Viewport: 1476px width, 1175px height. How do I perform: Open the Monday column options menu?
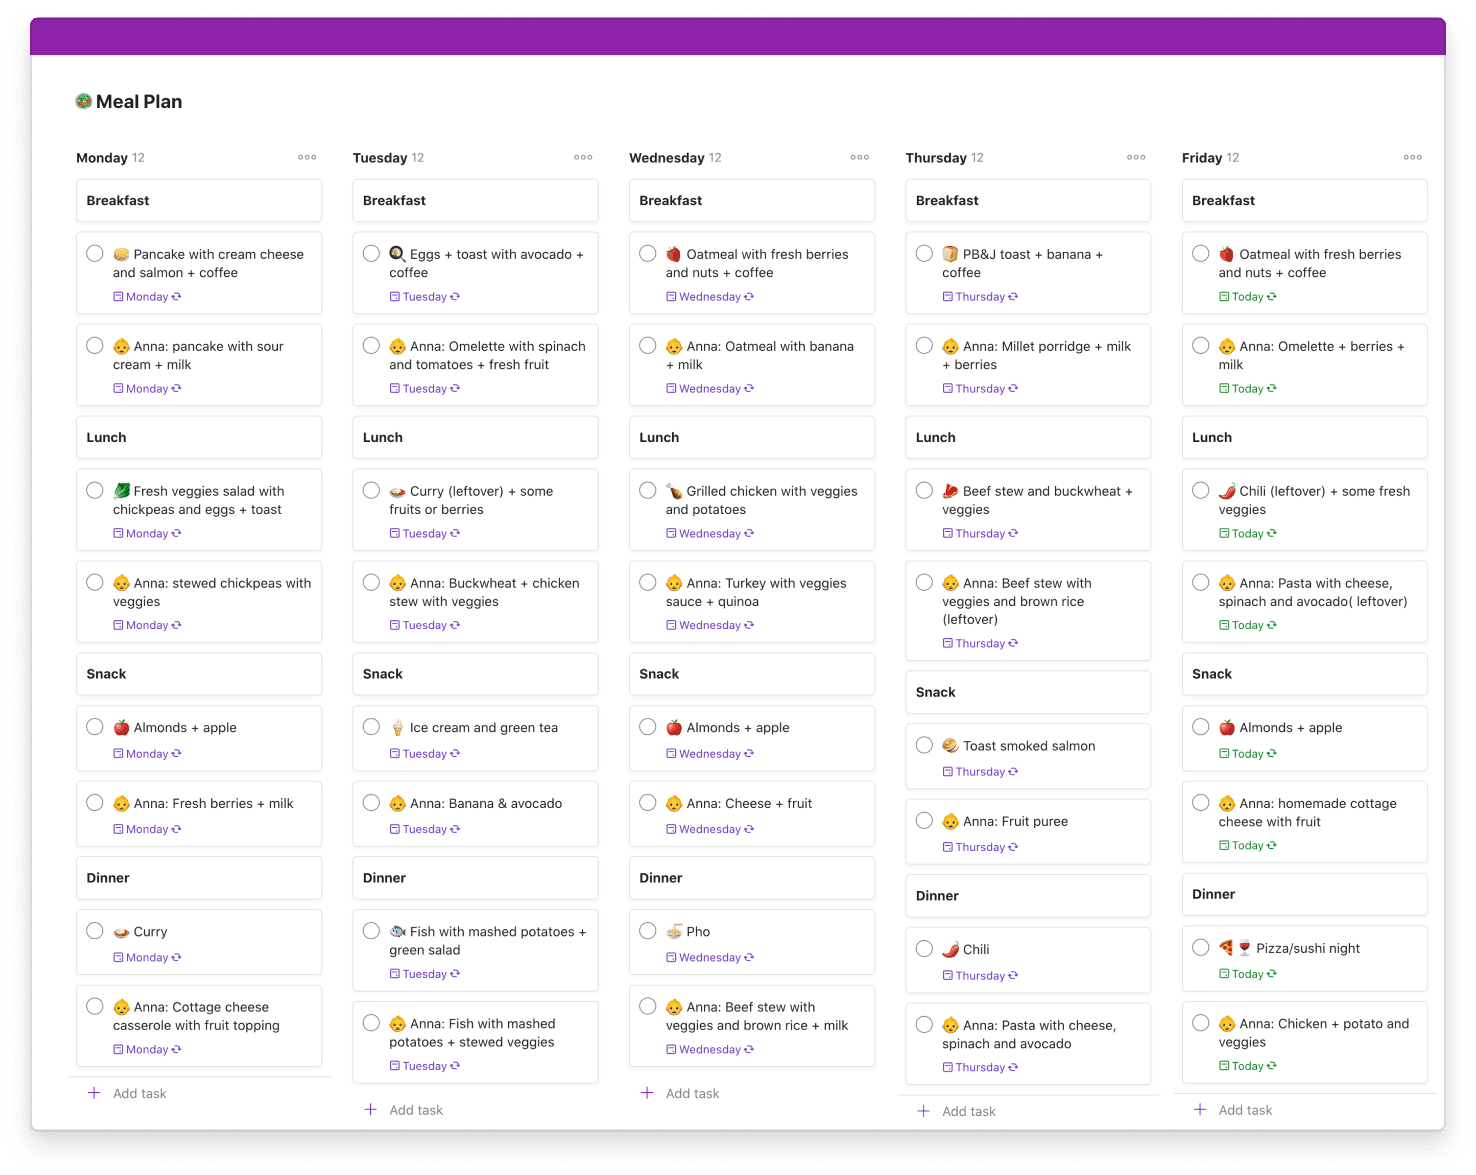307,157
